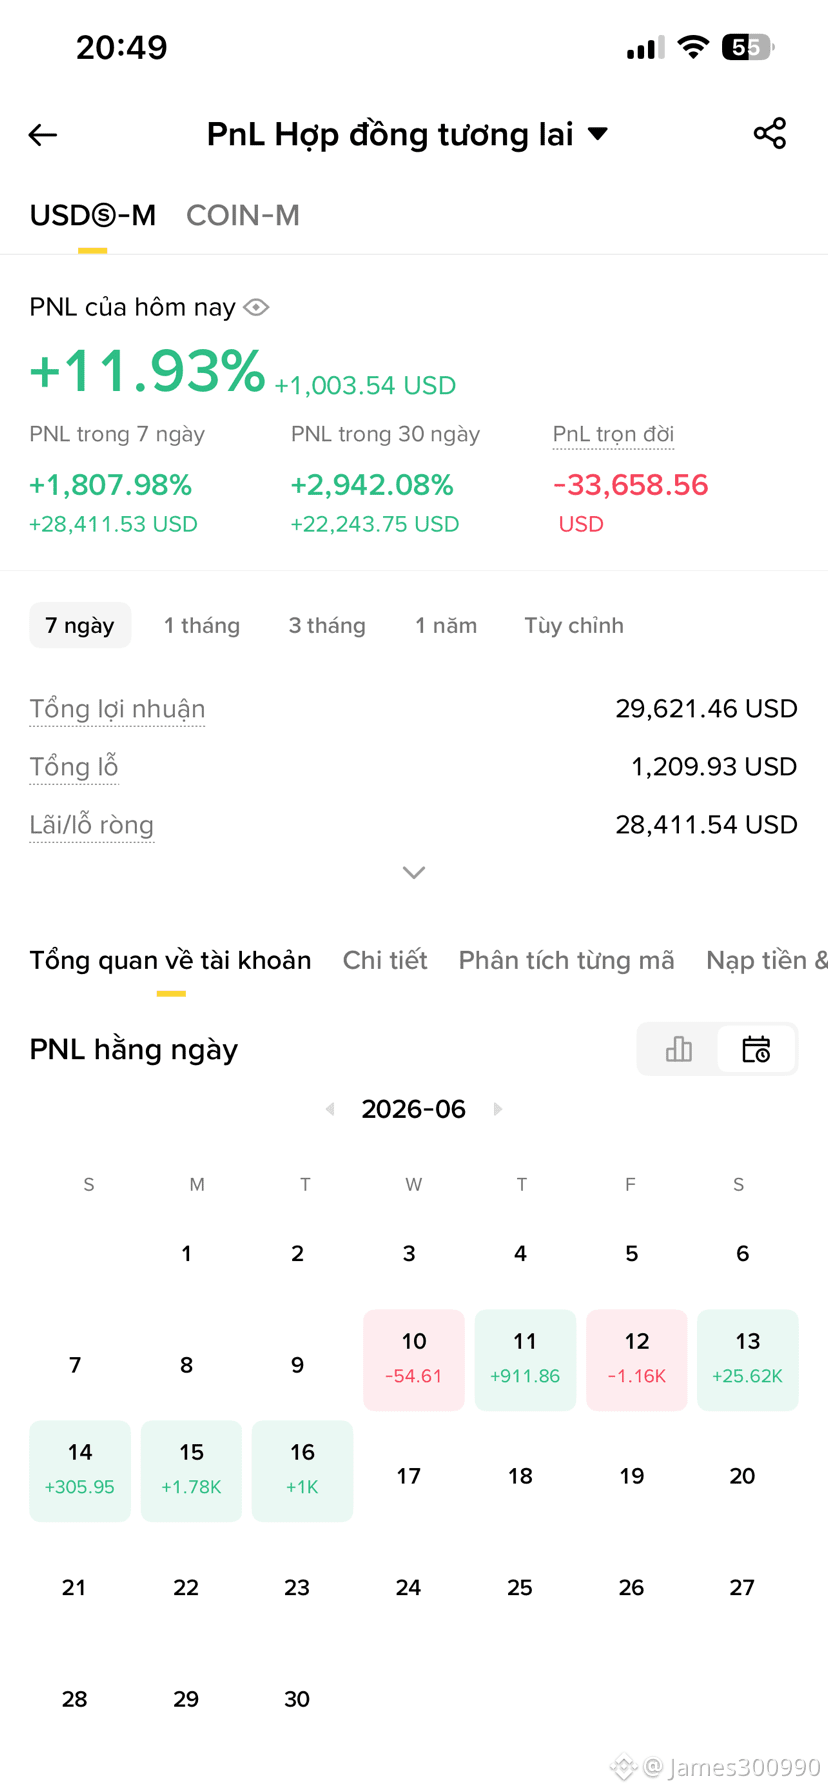Select the 1 tháng range
This screenshot has height=1792, width=828.
click(202, 625)
